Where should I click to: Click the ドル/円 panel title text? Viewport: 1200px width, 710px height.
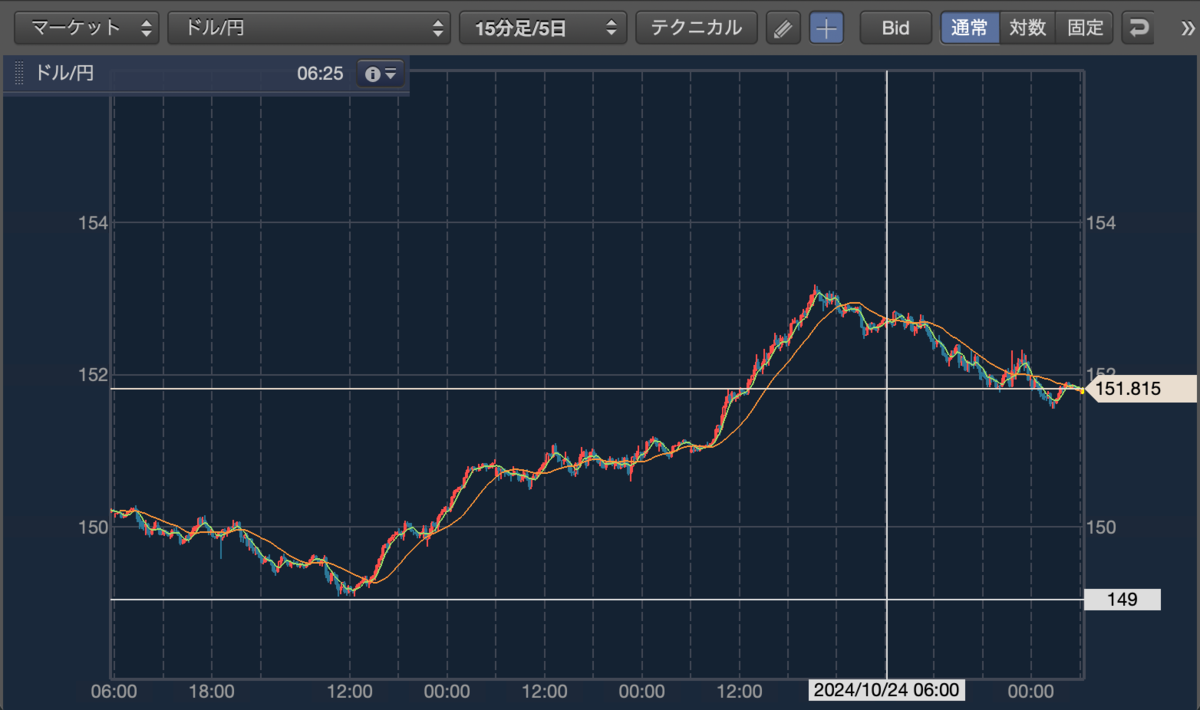click(65, 73)
